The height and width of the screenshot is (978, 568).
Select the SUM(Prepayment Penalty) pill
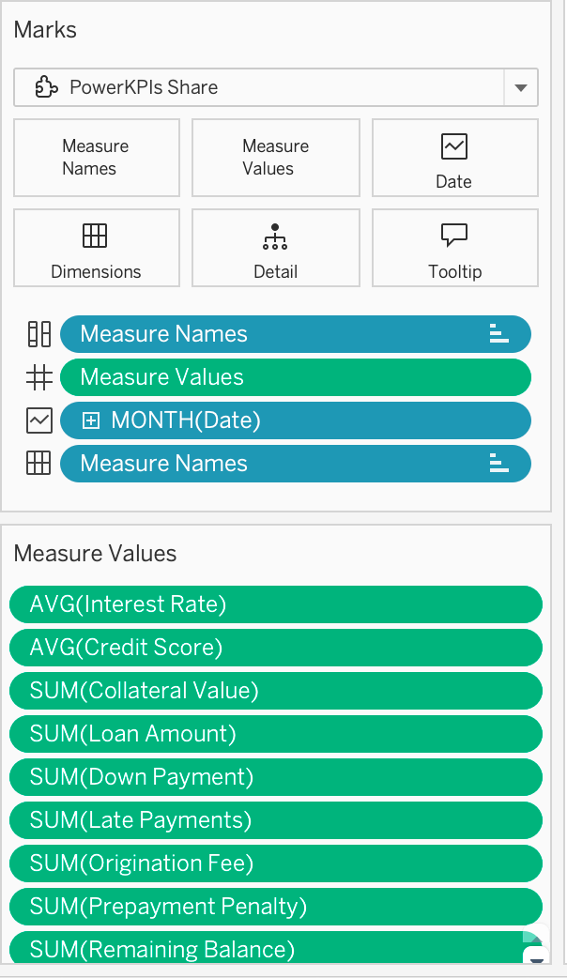pyautogui.click(x=276, y=906)
